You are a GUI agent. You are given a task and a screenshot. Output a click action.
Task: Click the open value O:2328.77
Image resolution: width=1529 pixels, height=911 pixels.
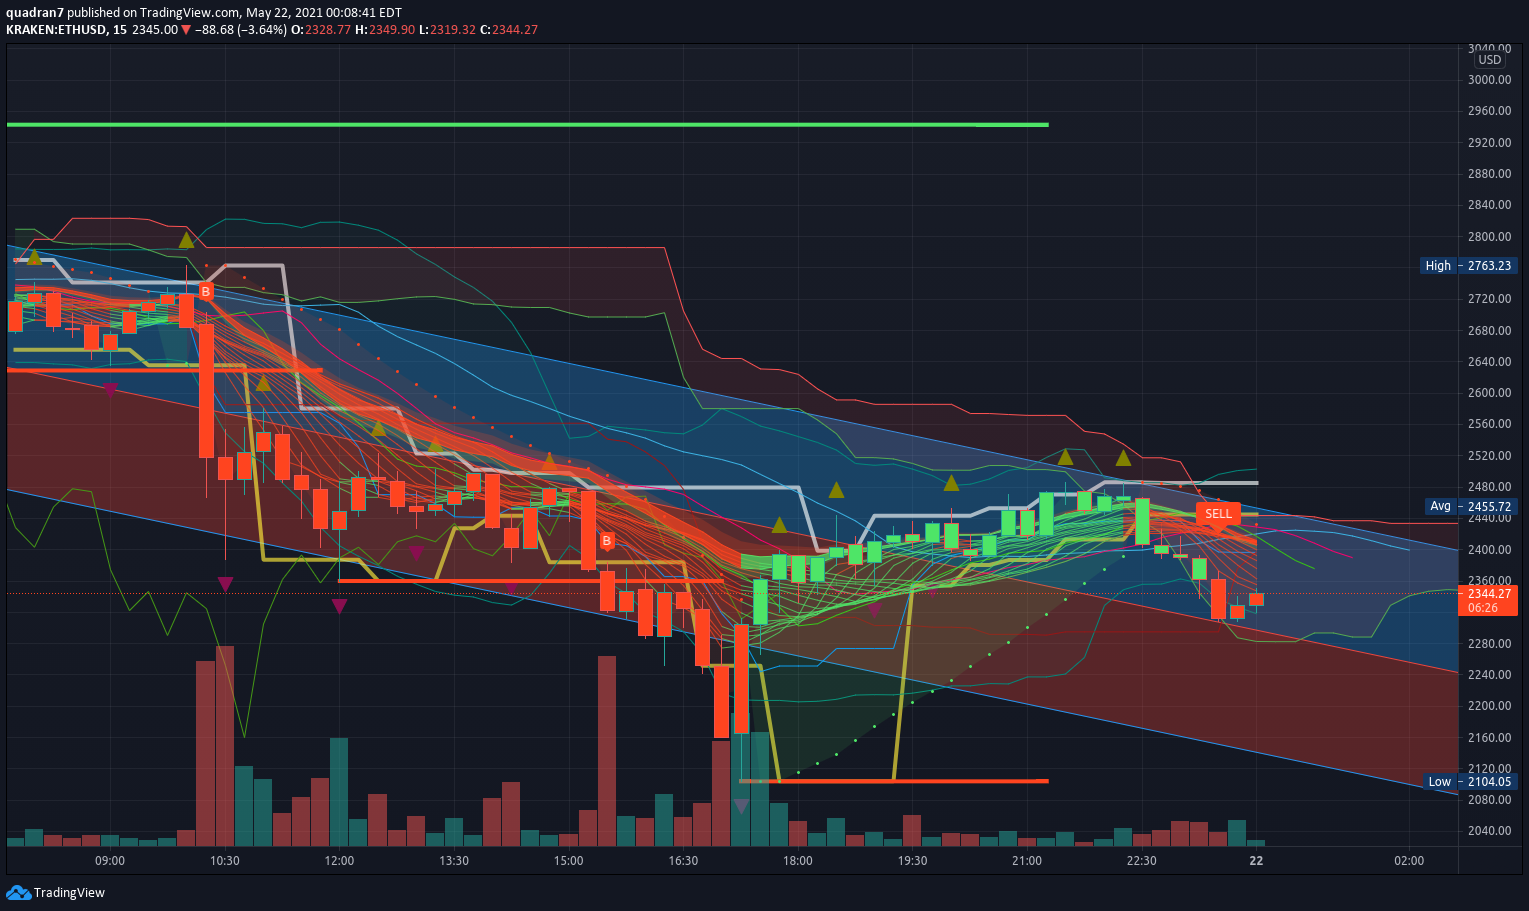(x=321, y=29)
